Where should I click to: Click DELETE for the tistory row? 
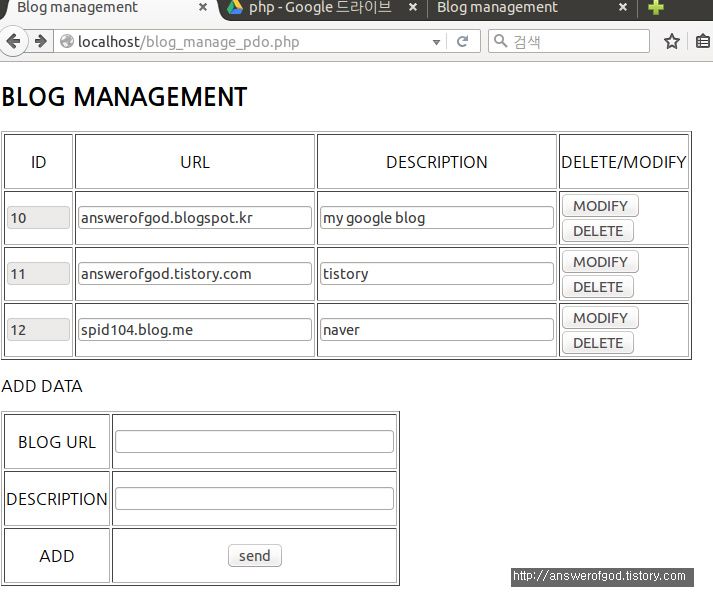coord(598,287)
